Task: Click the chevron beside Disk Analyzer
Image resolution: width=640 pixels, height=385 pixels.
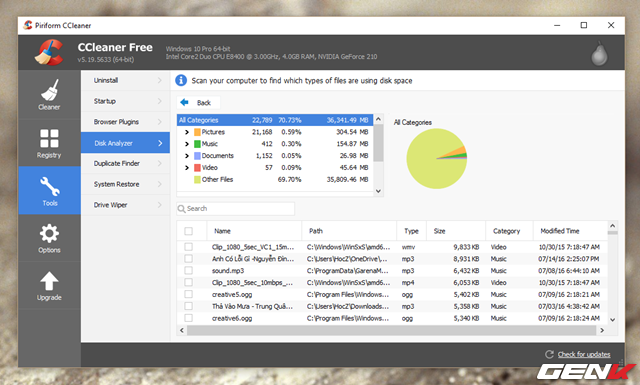Action: click(x=160, y=143)
